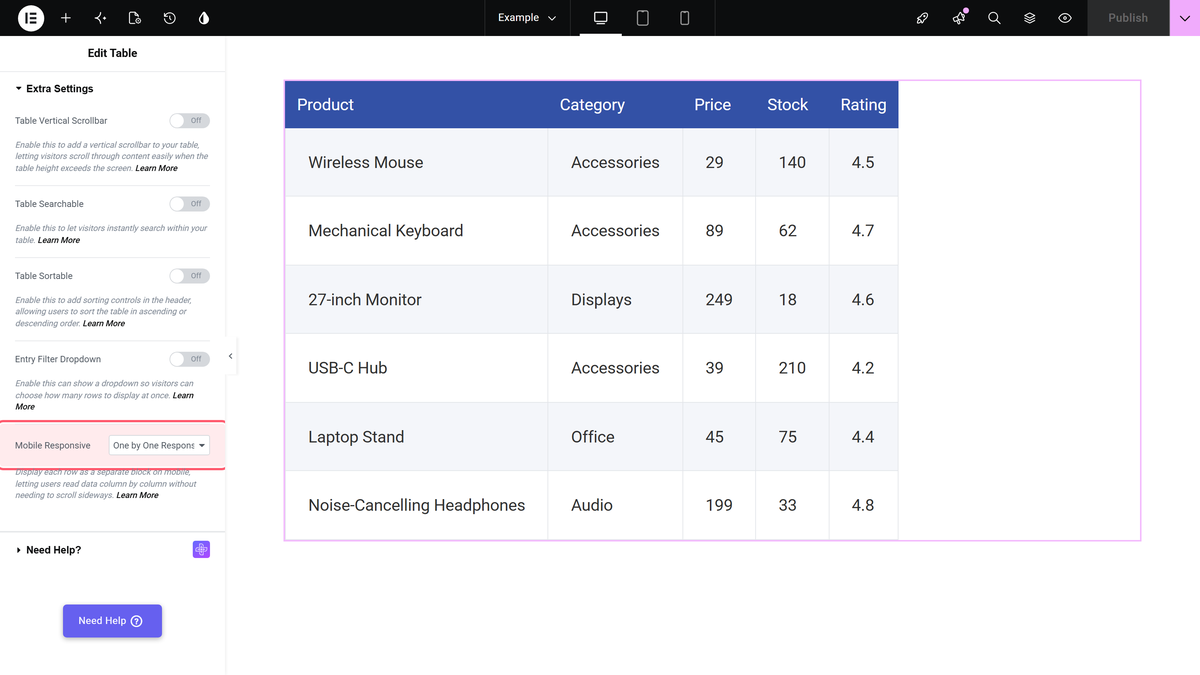Image resolution: width=1200 pixels, height=675 pixels.
Task: Open the AI sparkle tools icon
Action: click(x=100, y=18)
